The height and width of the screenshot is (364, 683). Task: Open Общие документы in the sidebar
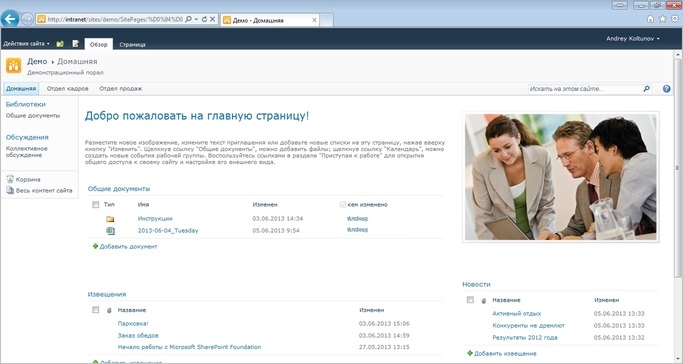point(33,116)
